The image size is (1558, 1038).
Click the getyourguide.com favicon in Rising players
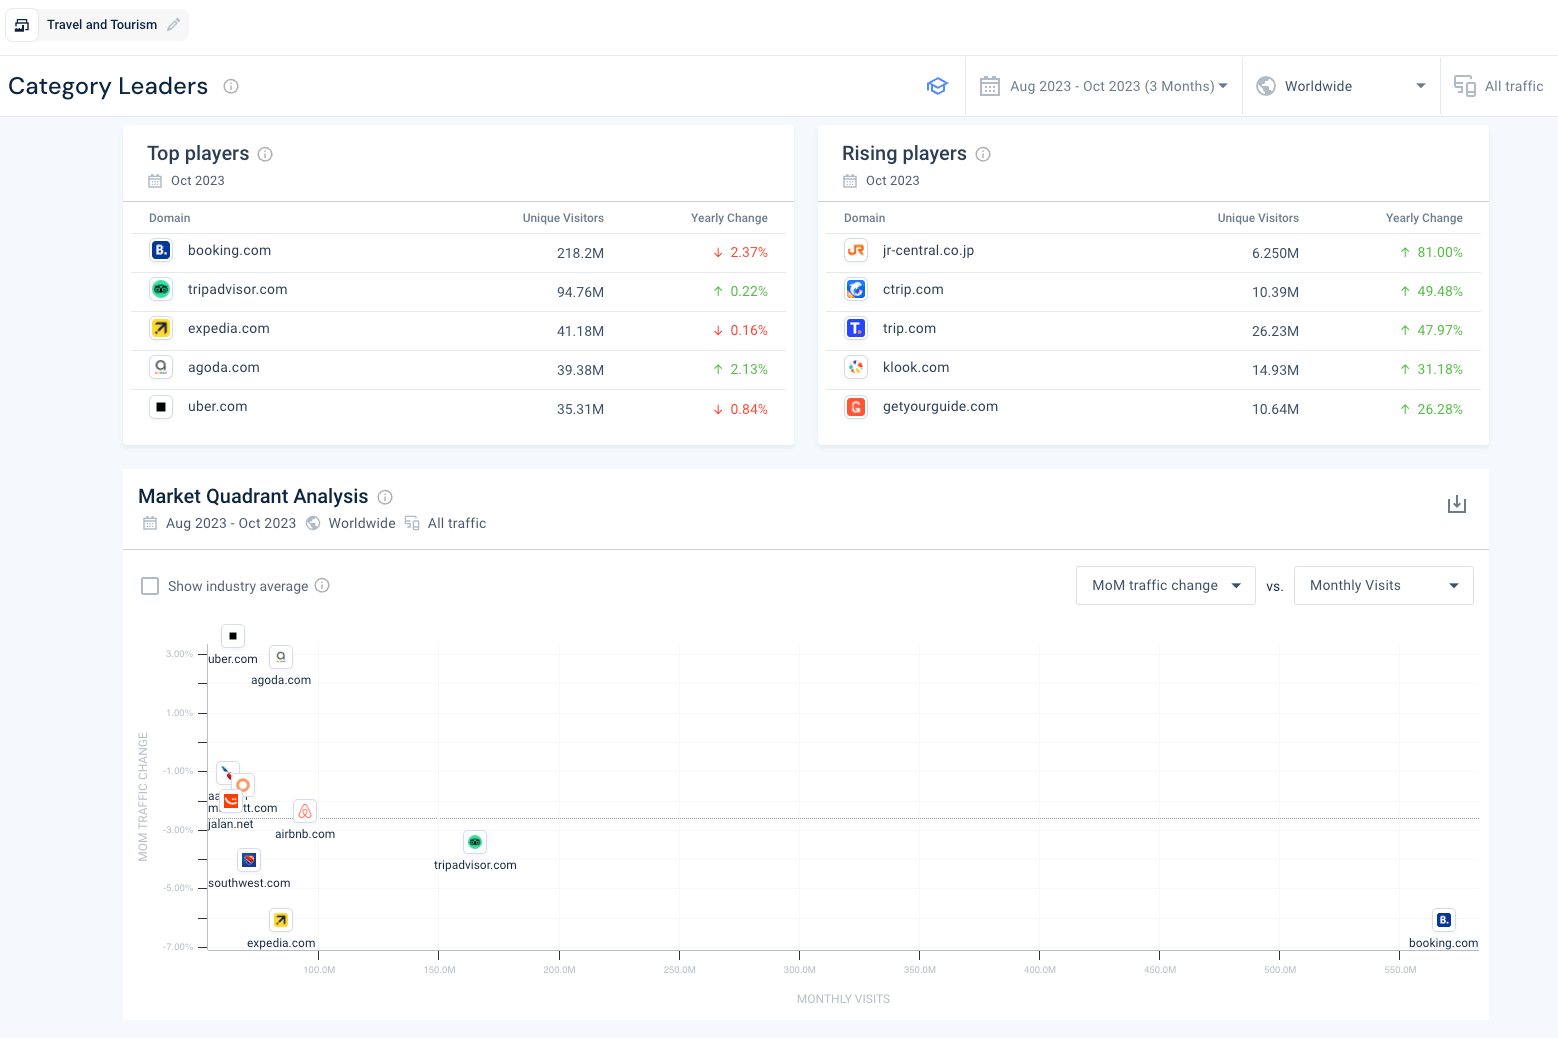coord(856,406)
